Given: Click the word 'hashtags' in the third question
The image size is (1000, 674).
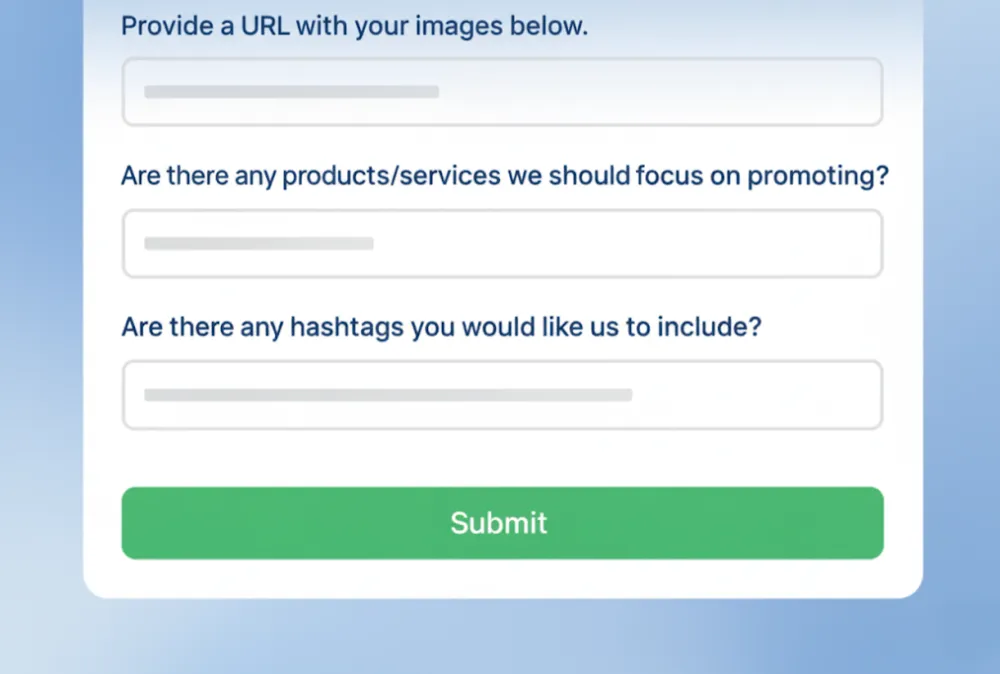Looking at the screenshot, I should coord(347,327).
